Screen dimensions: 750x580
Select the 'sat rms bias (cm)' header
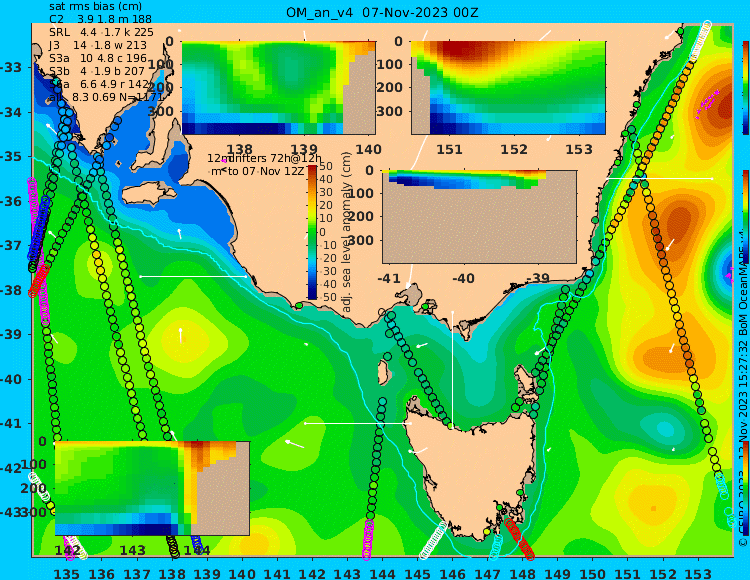(x=95, y=6)
